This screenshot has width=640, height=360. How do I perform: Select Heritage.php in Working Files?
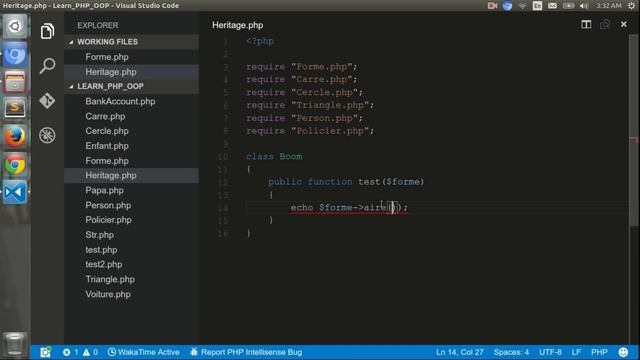coord(131,72)
